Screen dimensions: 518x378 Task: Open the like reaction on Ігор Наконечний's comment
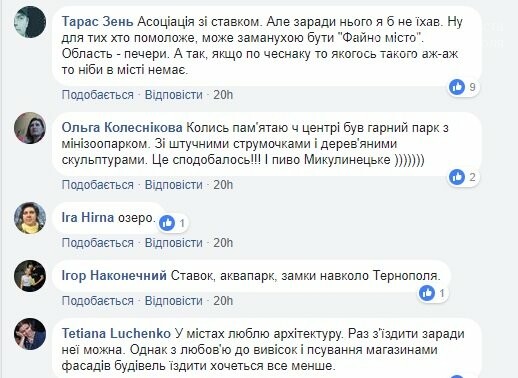427,293
